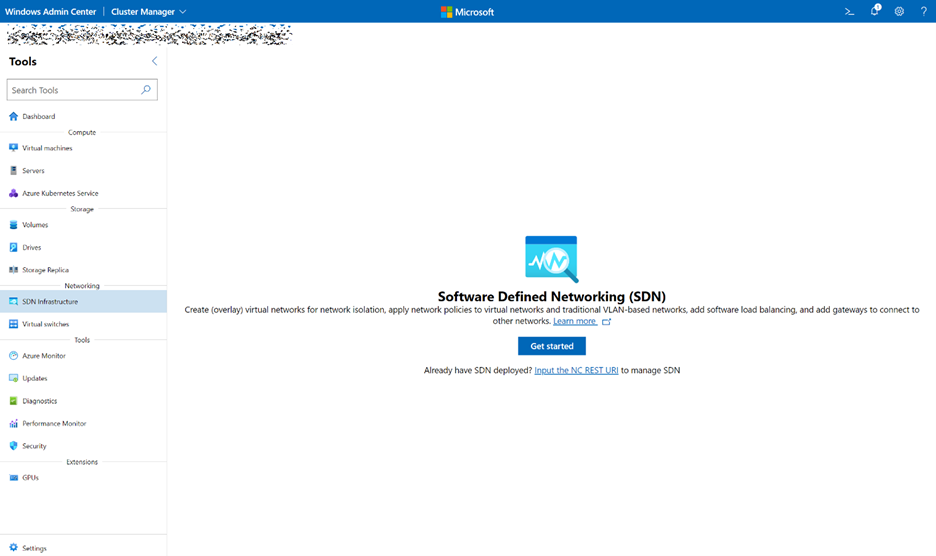Screen dimensions: 936x556
Task: Click the Virtual switches grid icon
Action: point(13,324)
